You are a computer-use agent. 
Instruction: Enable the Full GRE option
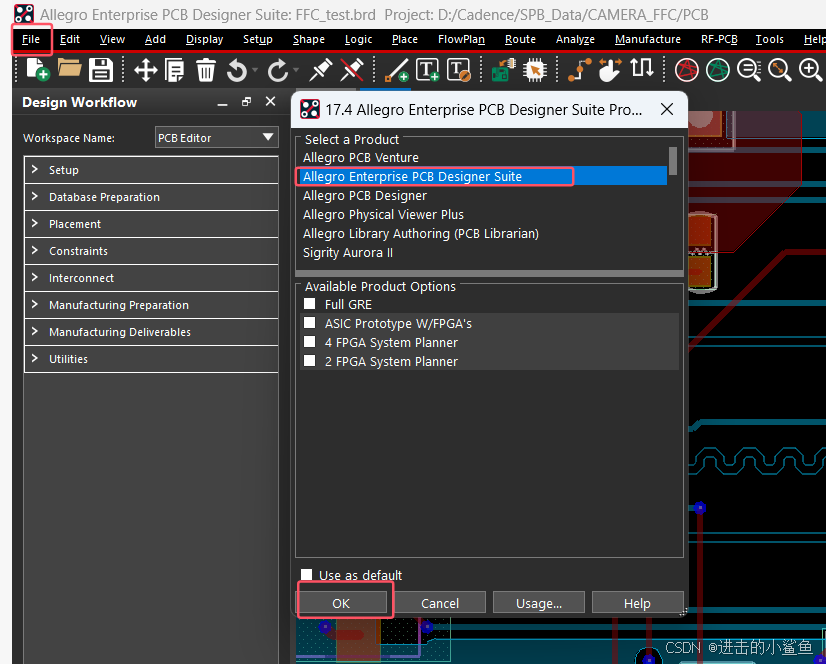pos(309,304)
